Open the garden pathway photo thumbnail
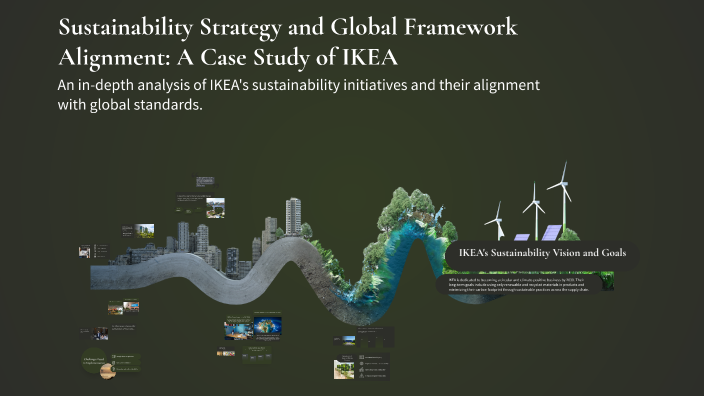Viewport: 704px width, 396px height. 343,369
